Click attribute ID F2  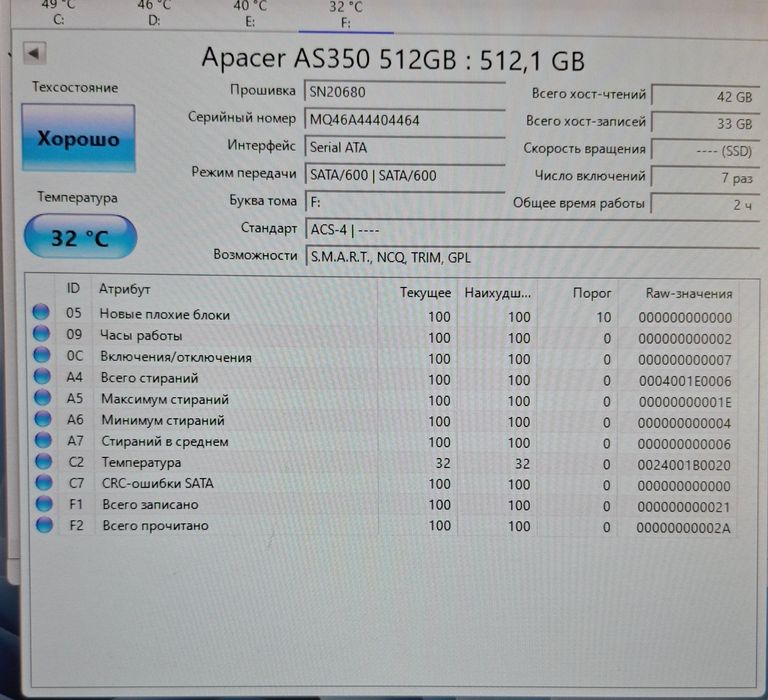pyautogui.click(x=76, y=525)
